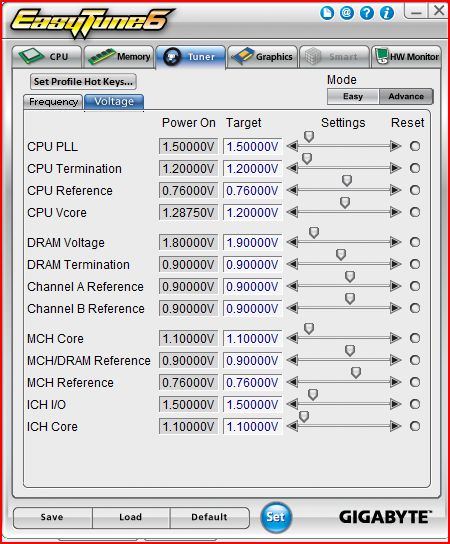The image size is (450, 544).
Task: Go to the Graphics tab
Action: tap(263, 57)
